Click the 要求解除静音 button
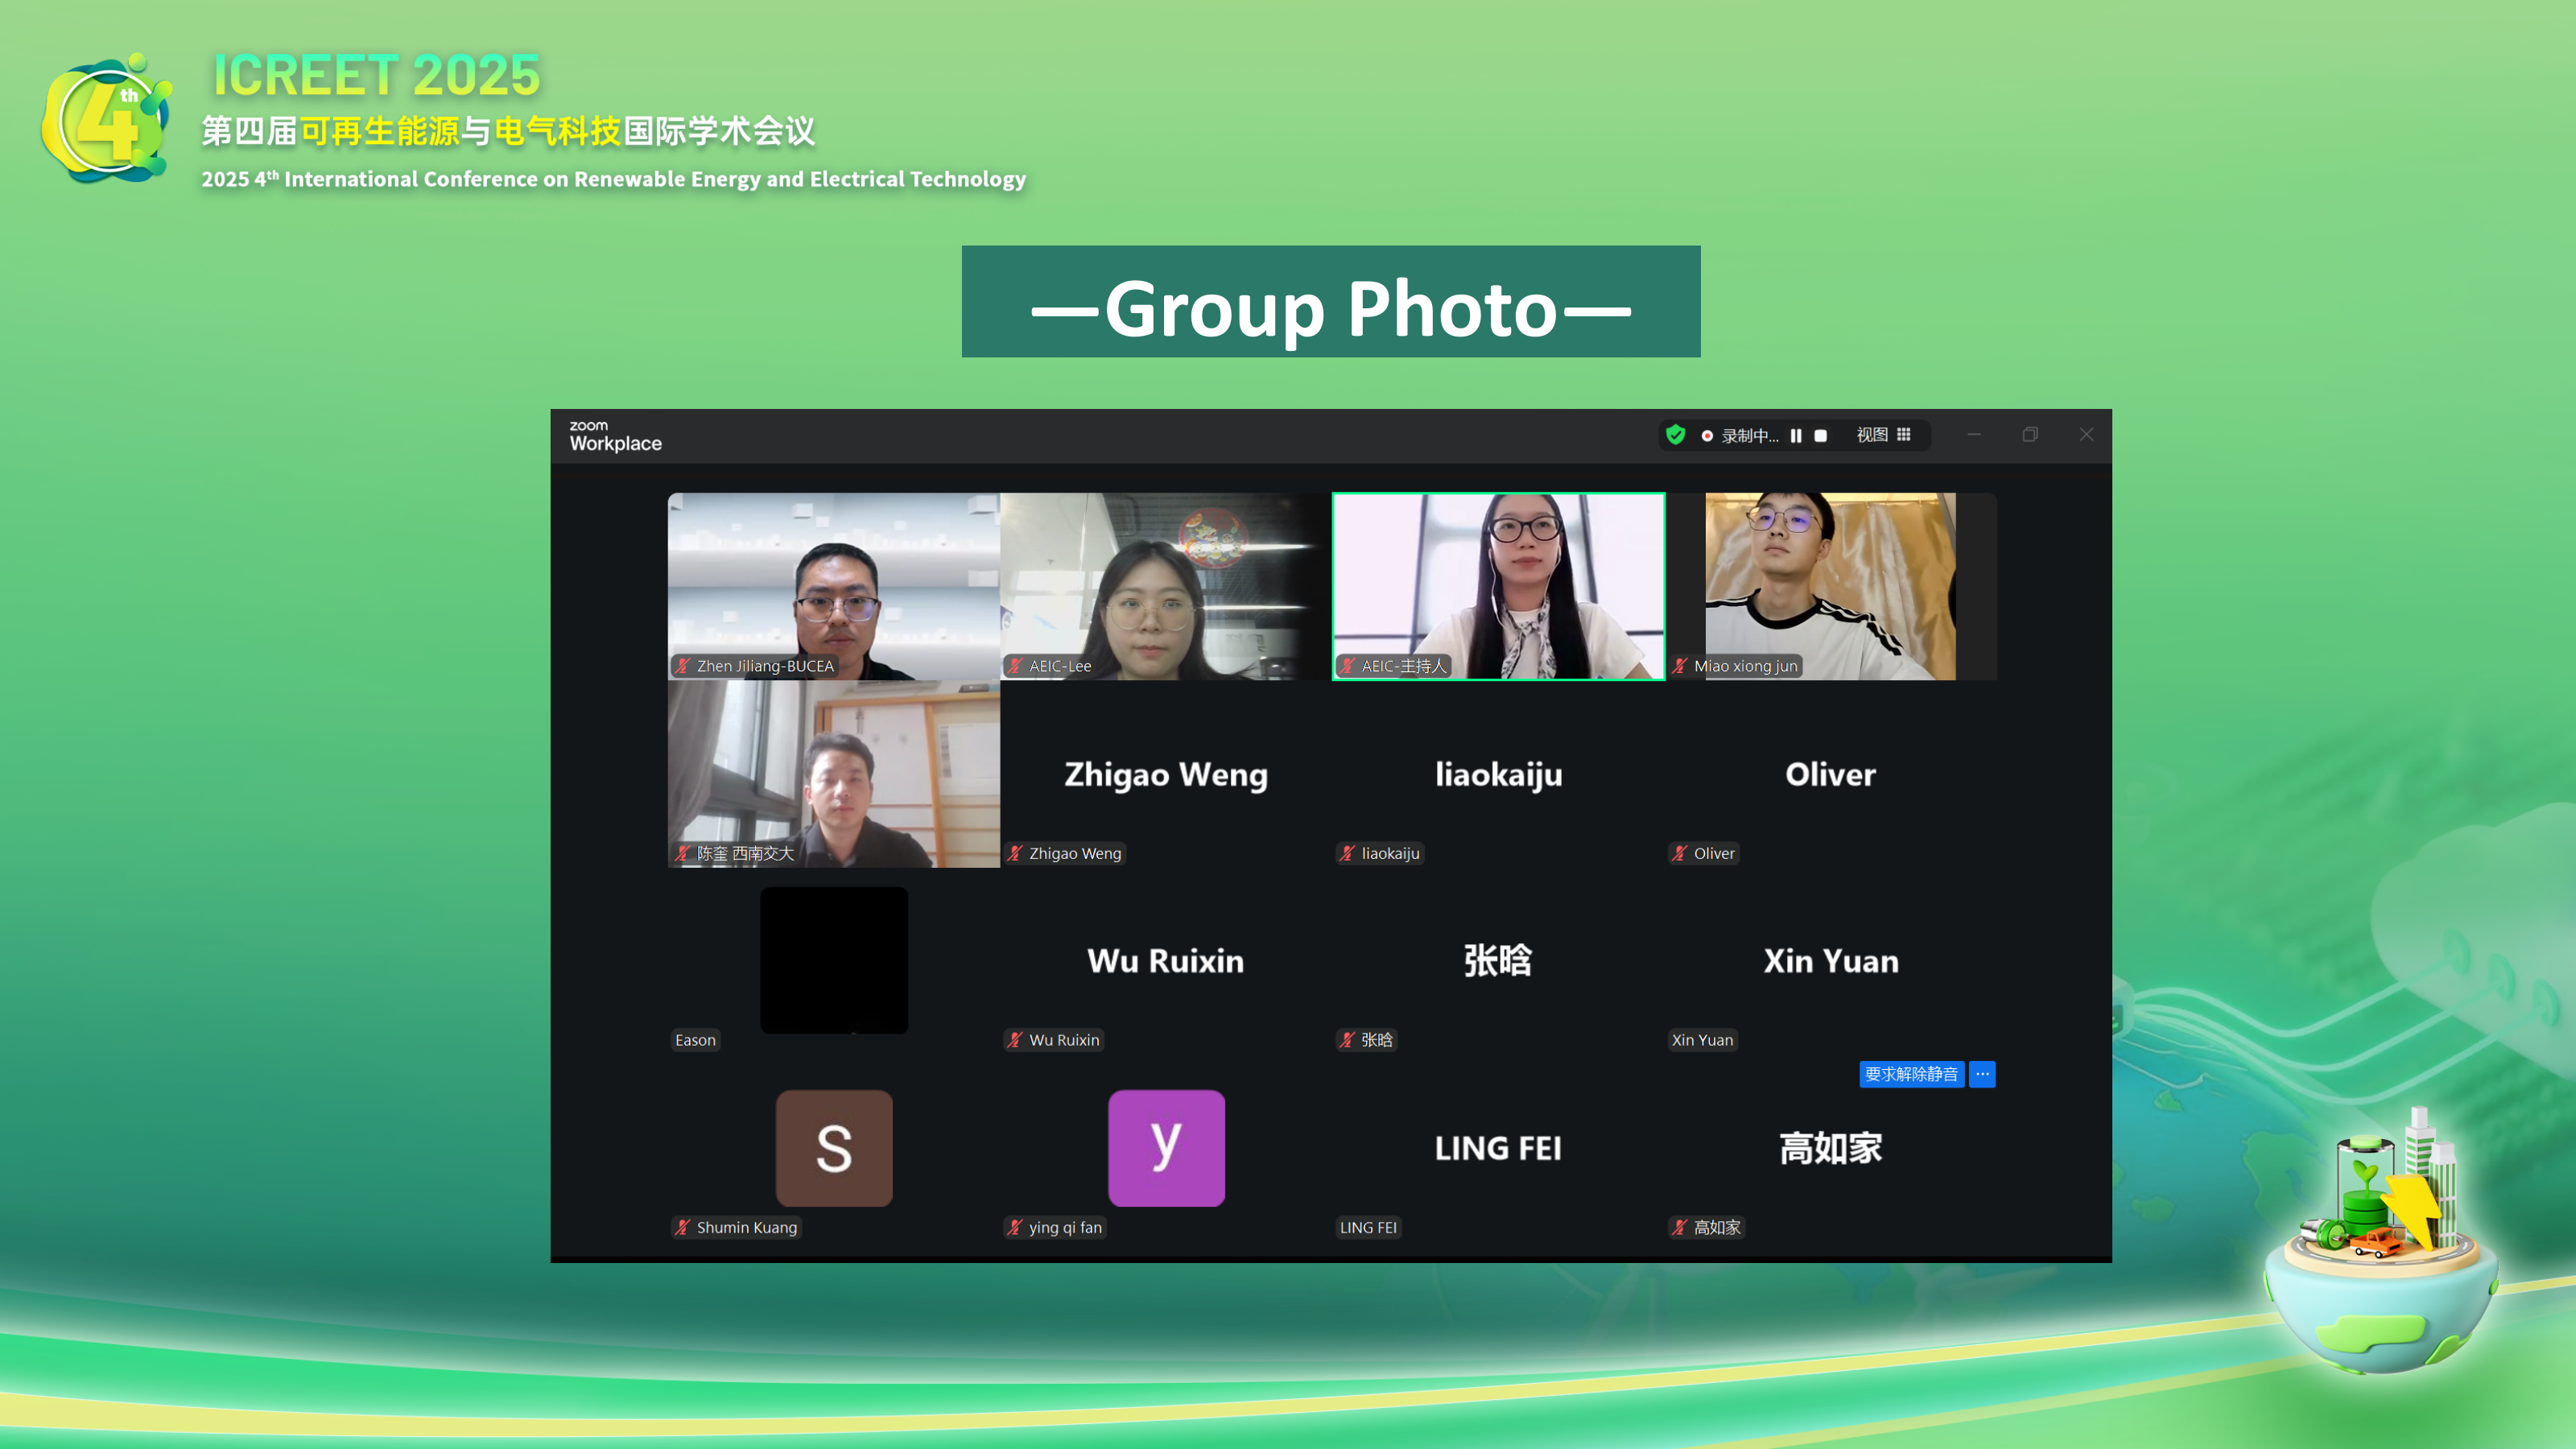Image resolution: width=2576 pixels, height=1449 pixels. 1911,1073
